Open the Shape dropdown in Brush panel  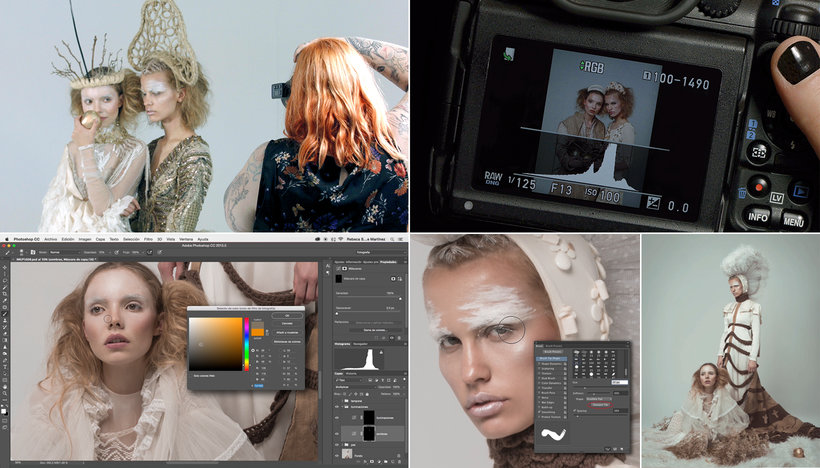[x=599, y=399]
